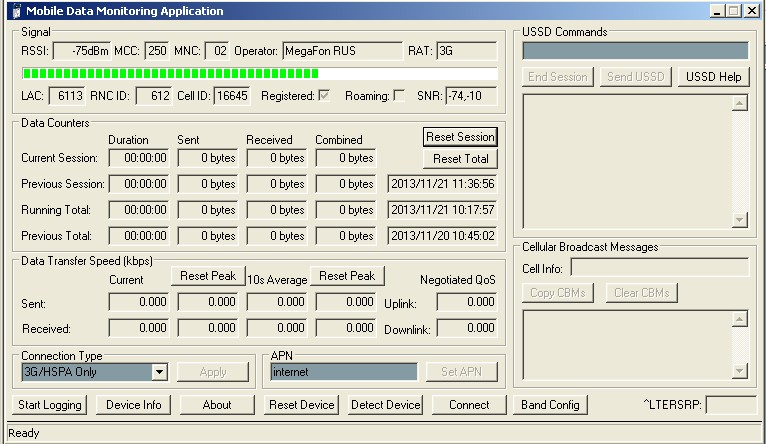
Task: Click the Downlink negotiated QoS value
Action: click(467, 328)
